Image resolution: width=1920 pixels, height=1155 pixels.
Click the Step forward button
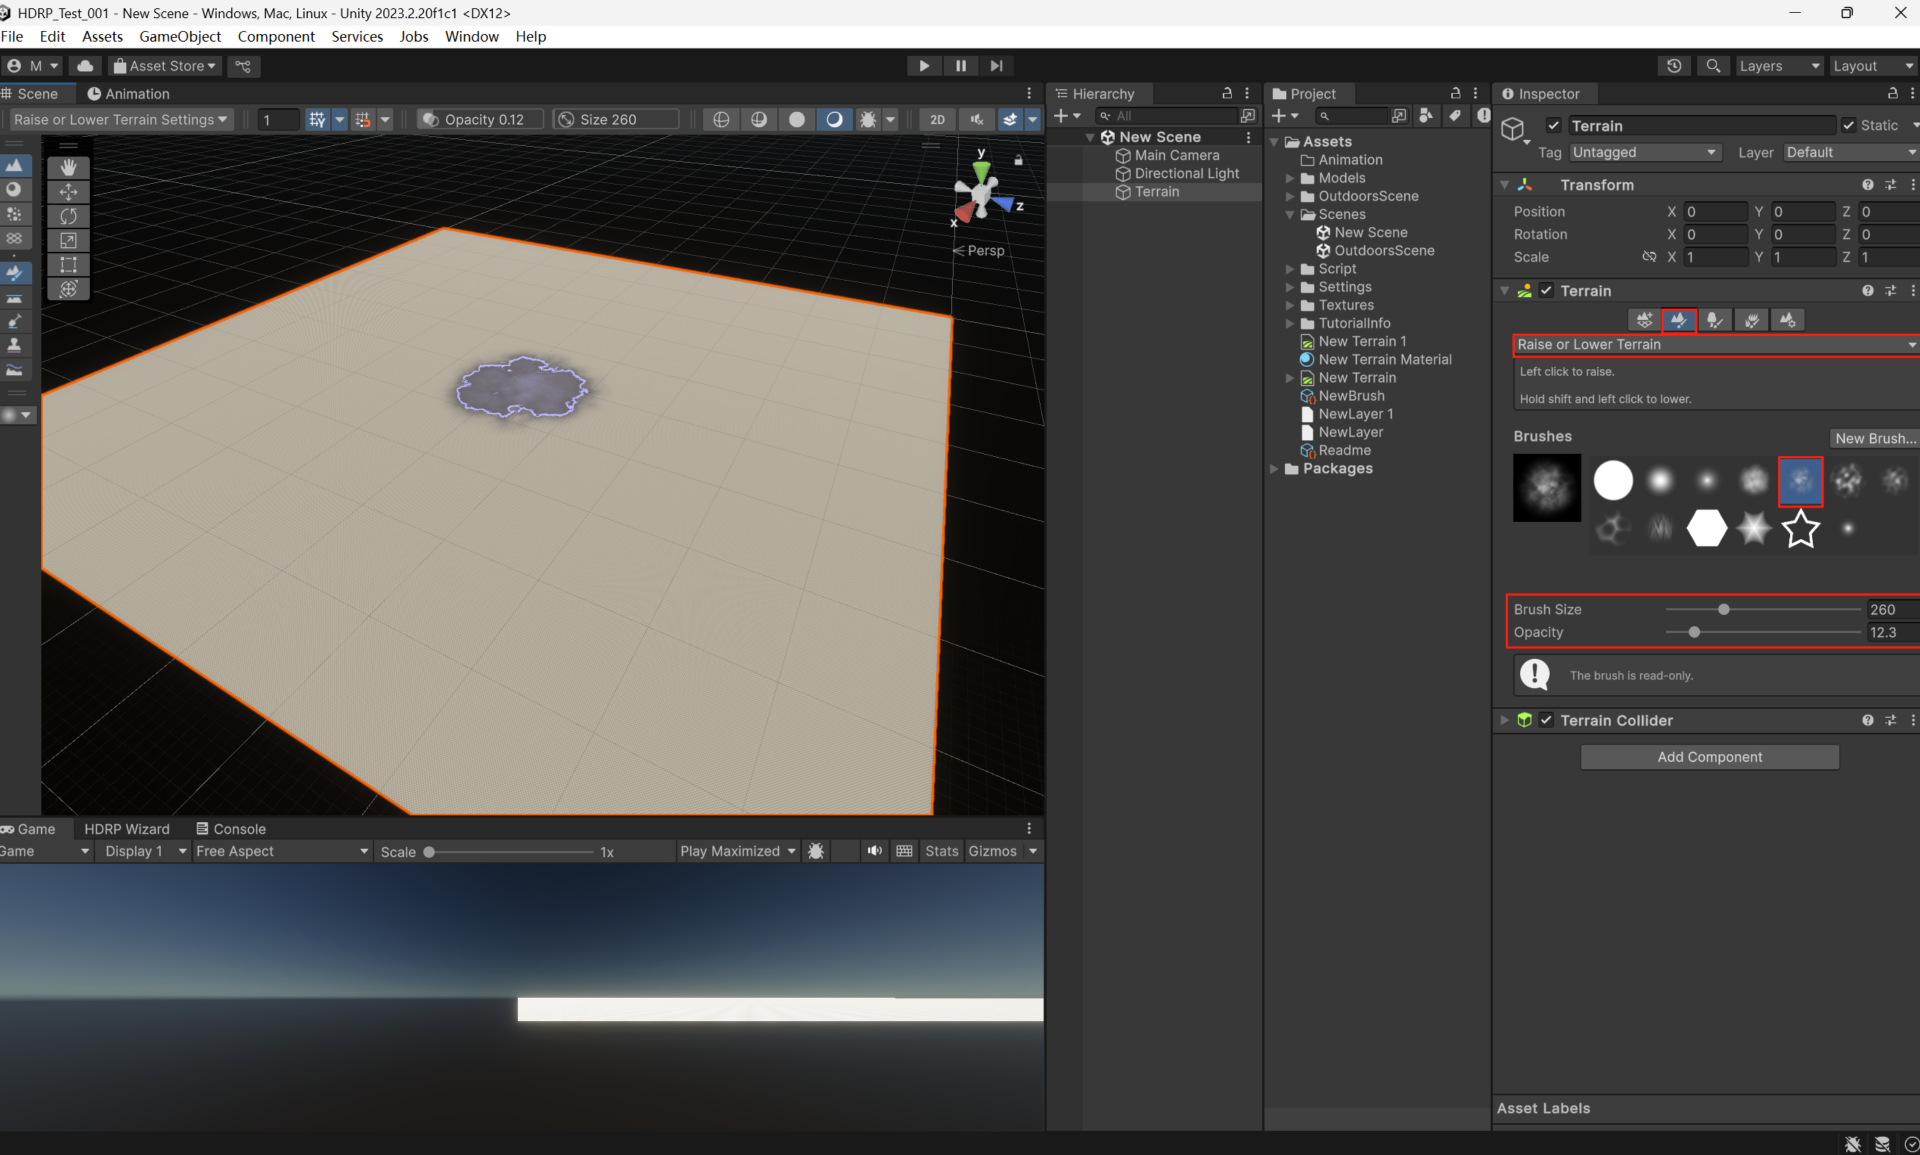pos(996,66)
